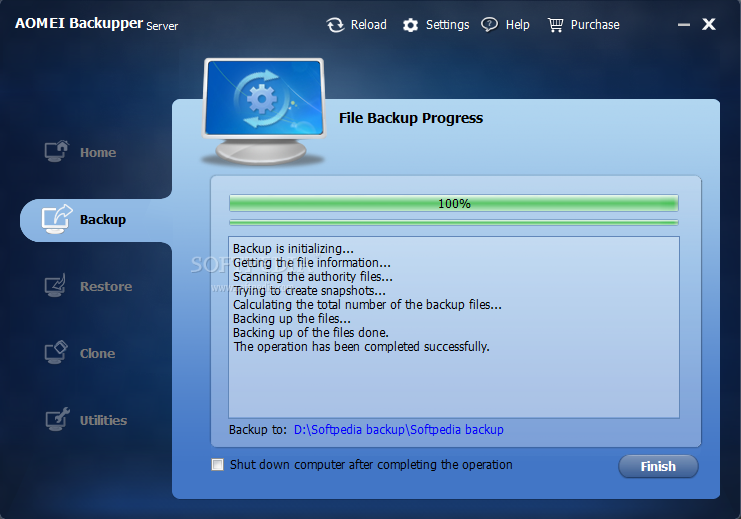This screenshot has width=741, height=519.
Task: Close the AOMEI Backupper window
Action: (x=708, y=24)
